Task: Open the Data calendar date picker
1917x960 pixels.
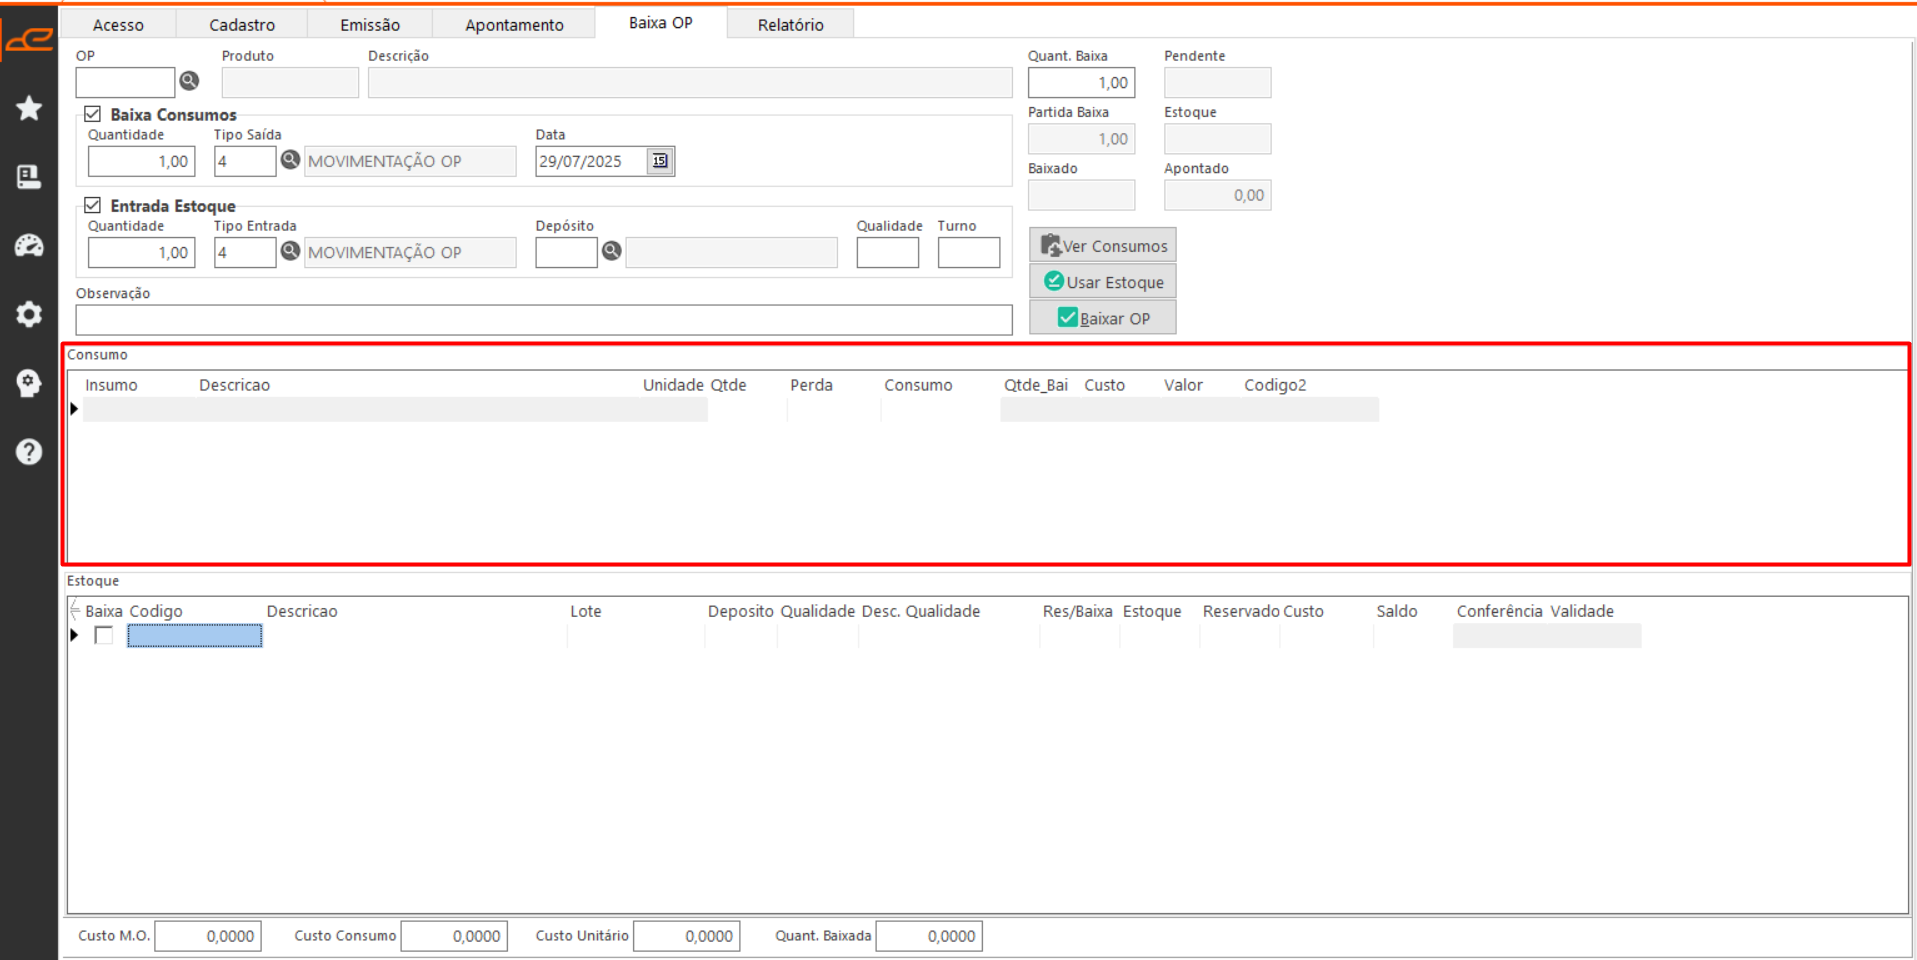Action: [659, 161]
